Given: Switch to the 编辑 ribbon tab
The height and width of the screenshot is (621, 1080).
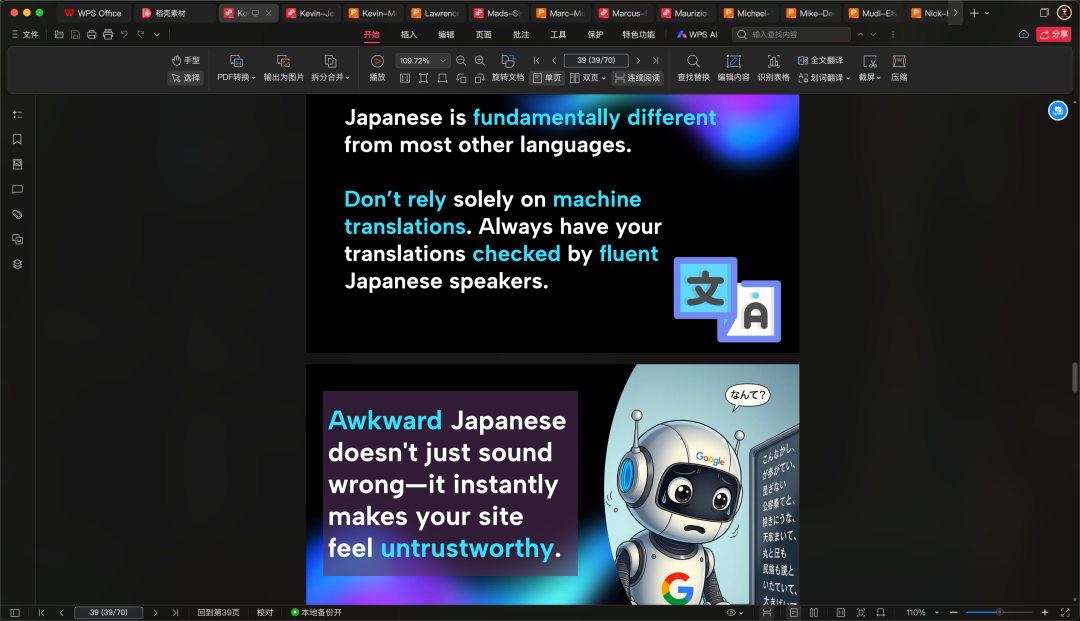Looking at the screenshot, I should (x=446, y=34).
